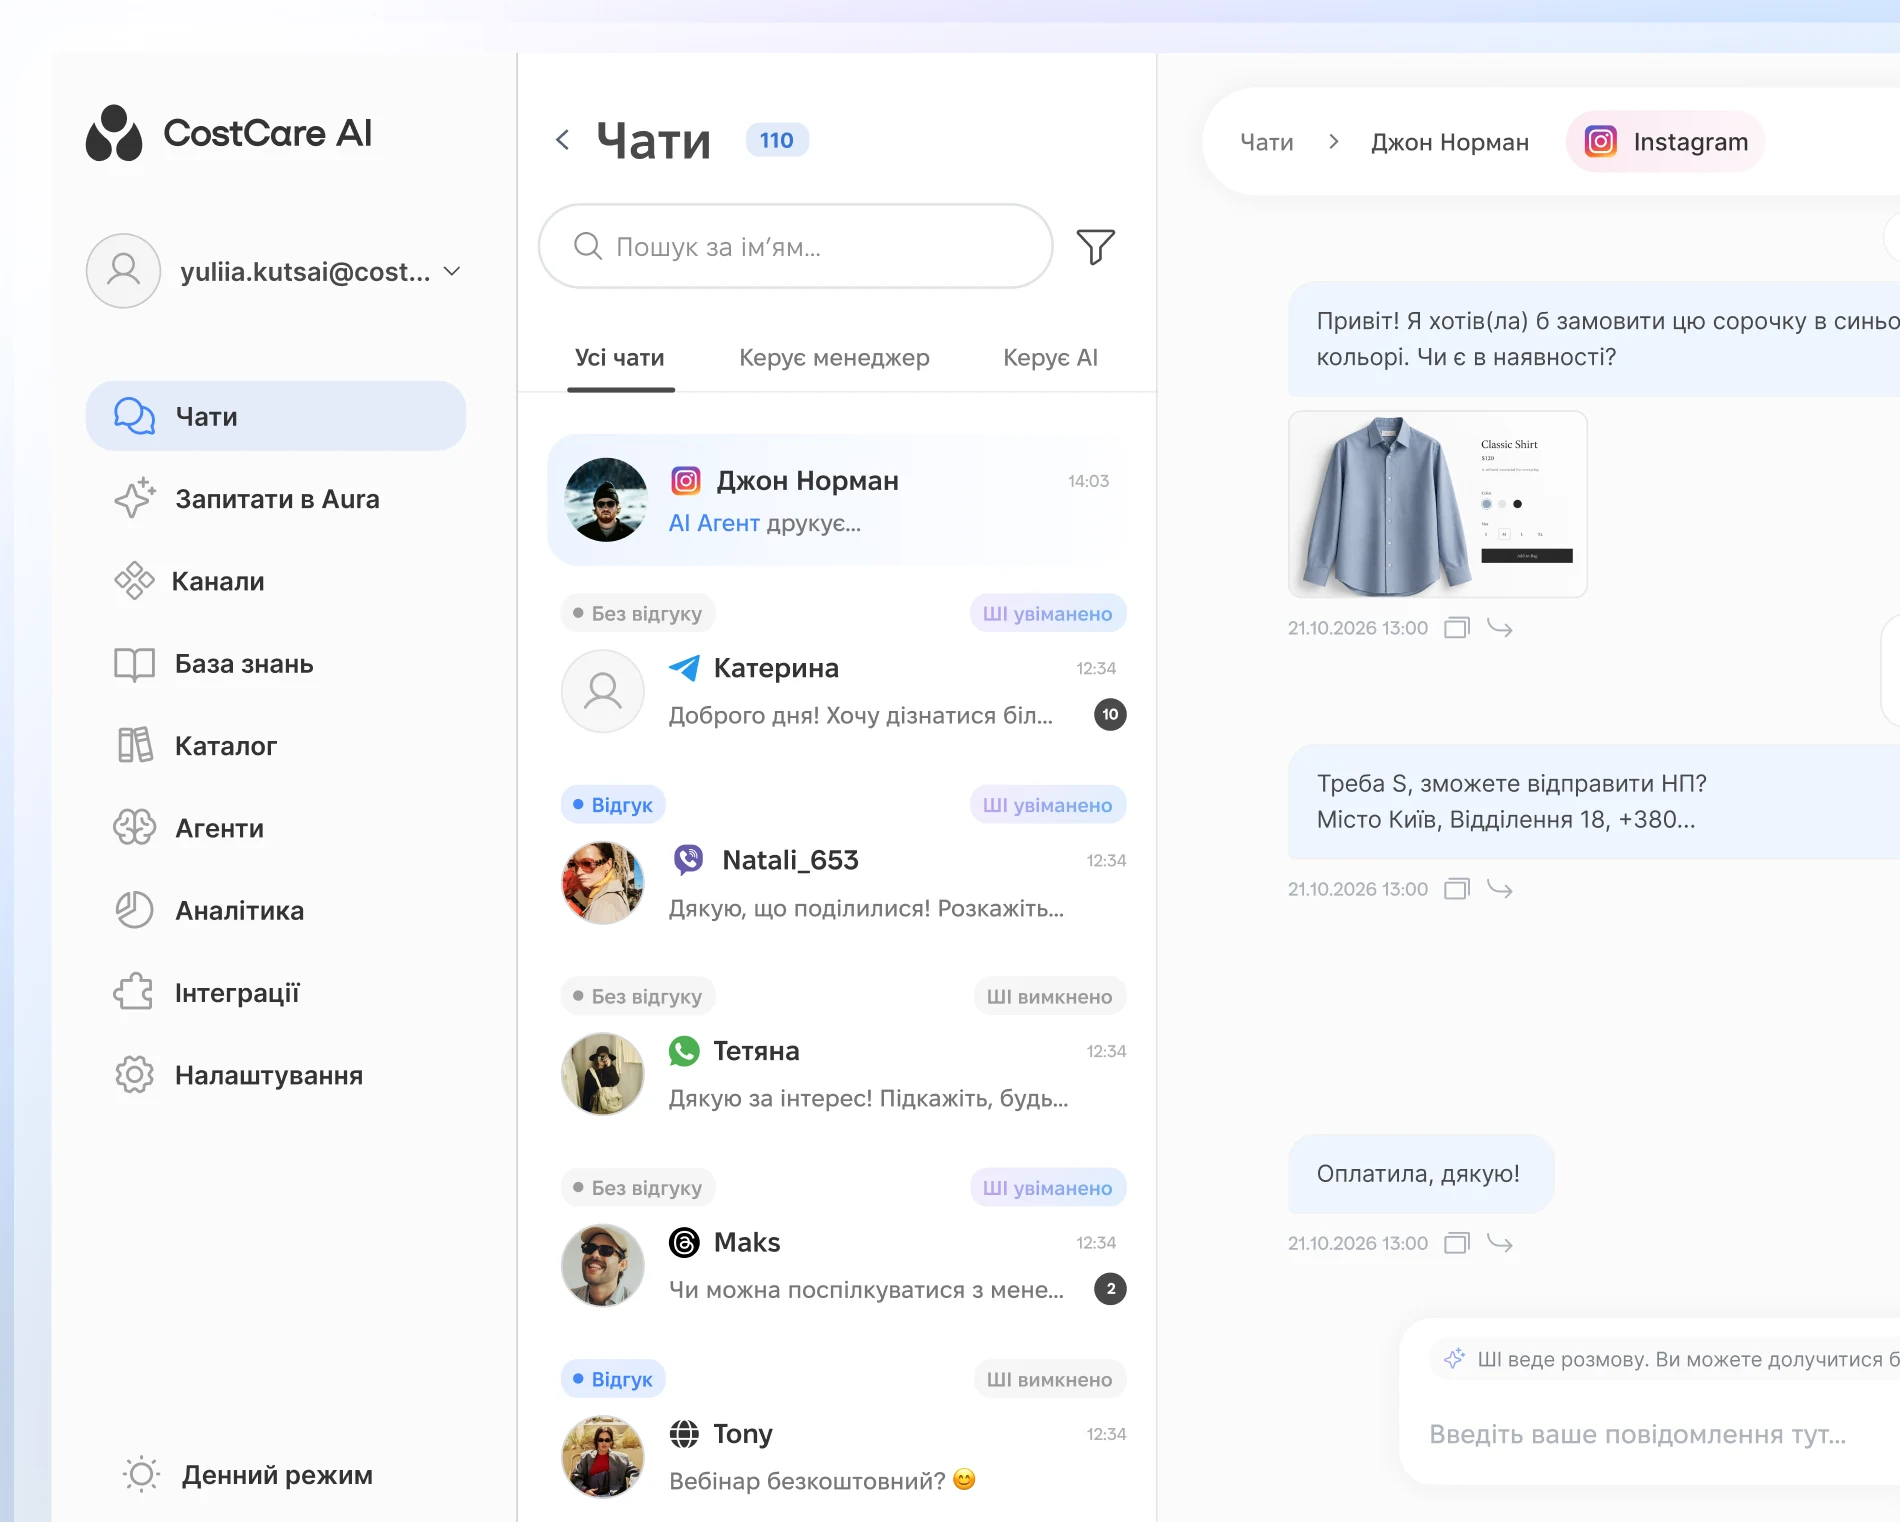Click ШІ вимкнено badge above Tony
1900x1522 pixels.
[1050, 1380]
